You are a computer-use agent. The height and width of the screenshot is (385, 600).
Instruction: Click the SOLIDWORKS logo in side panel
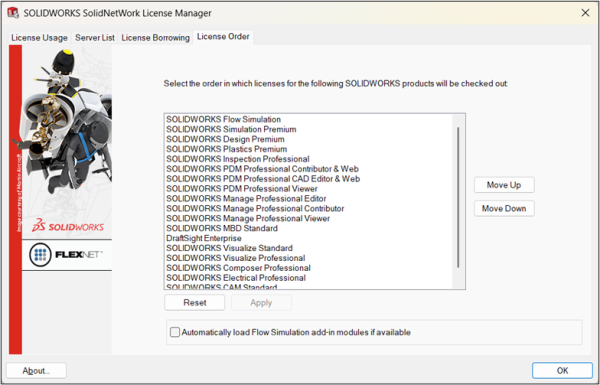68,226
